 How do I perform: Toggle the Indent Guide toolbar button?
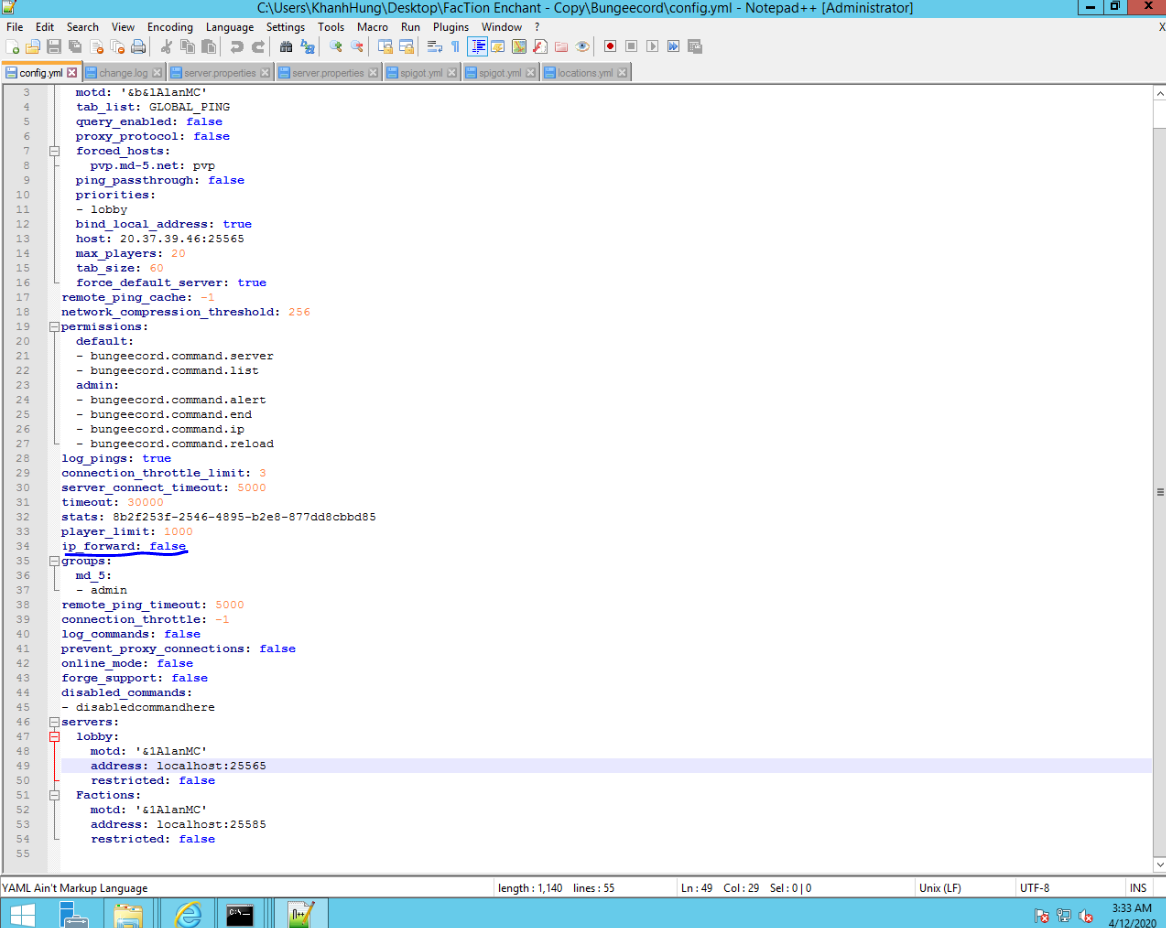[x=478, y=47]
